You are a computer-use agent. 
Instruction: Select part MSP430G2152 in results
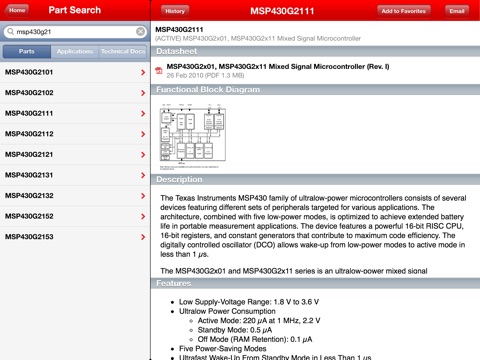pyautogui.click(x=75, y=216)
